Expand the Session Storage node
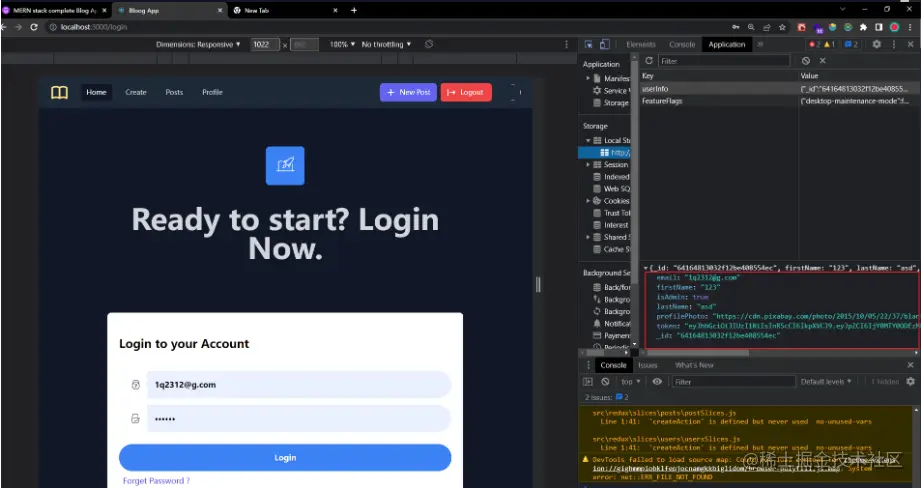The height and width of the screenshot is (488, 921). click(x=588, y=165)
